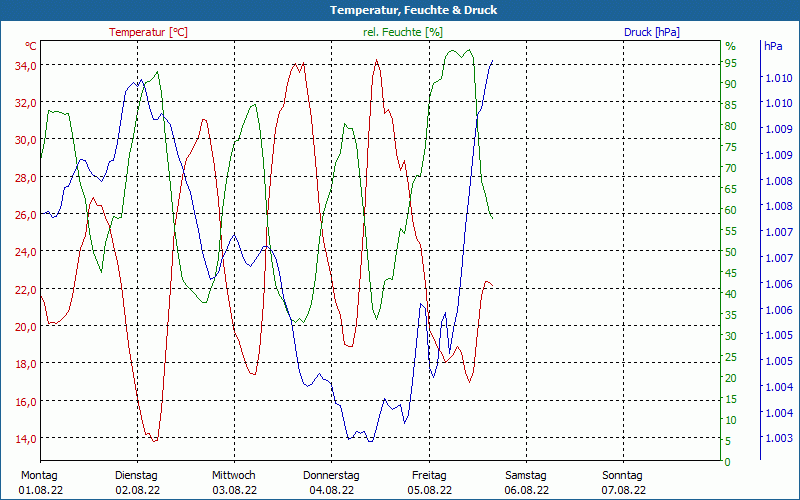Click the '18,0' temperature axis value
This screenshot has height=500, width=800.
coord(26,364)
